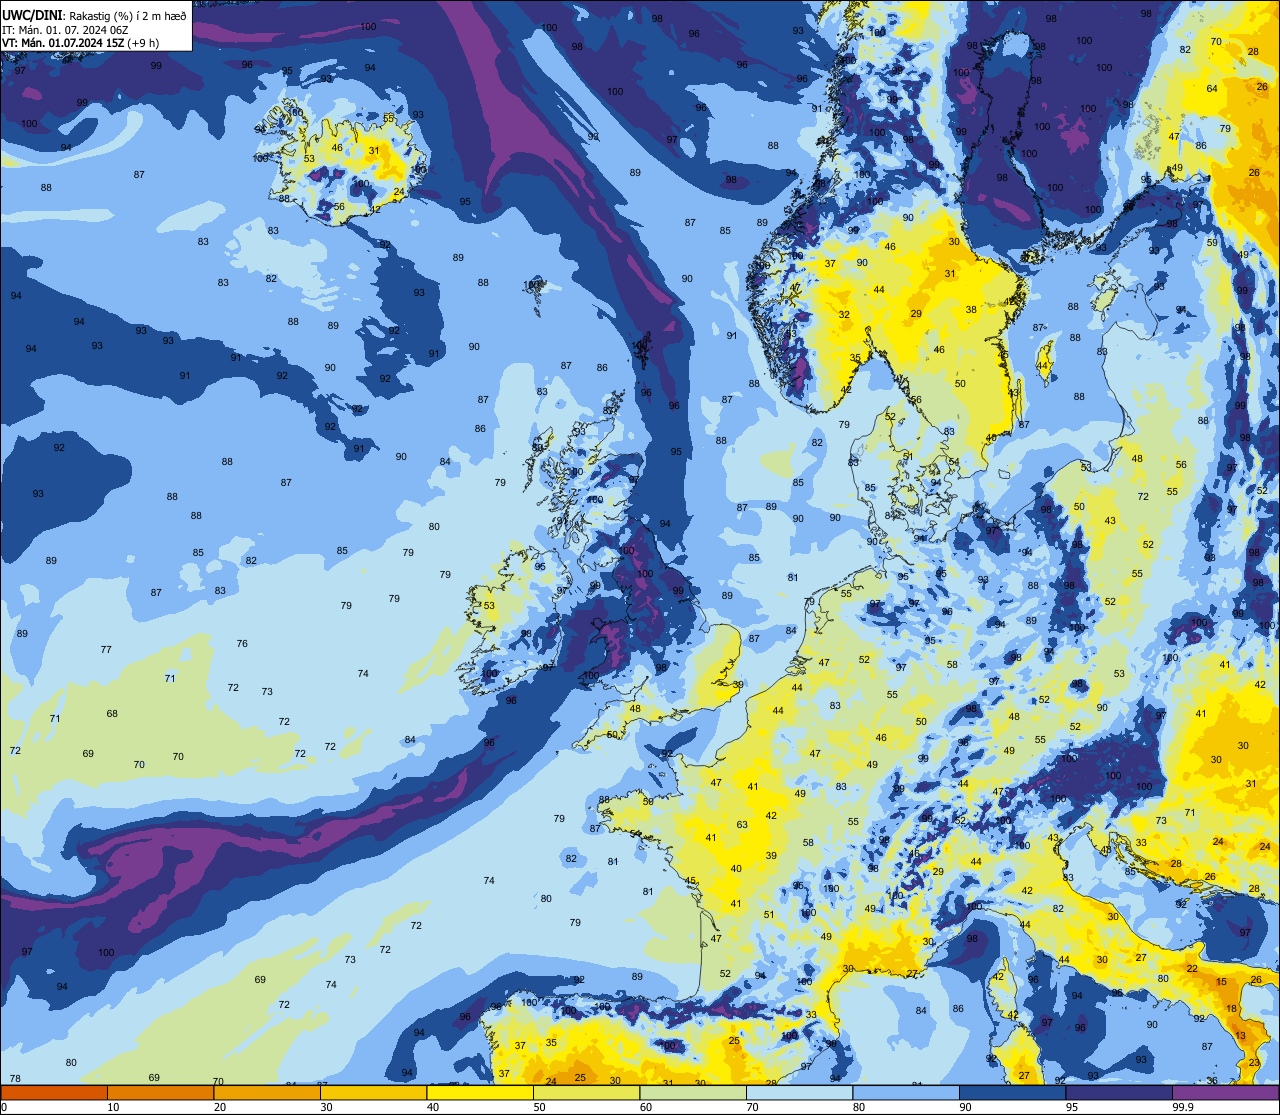Select the 30–40 amber legend swatch

click(x=373, y=1092)
